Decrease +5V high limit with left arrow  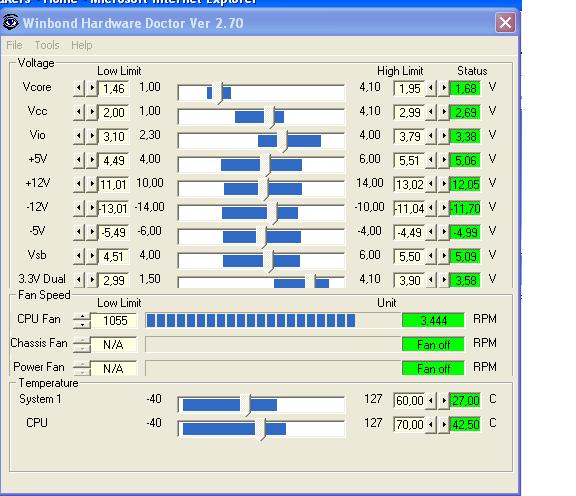click(431, 161)
